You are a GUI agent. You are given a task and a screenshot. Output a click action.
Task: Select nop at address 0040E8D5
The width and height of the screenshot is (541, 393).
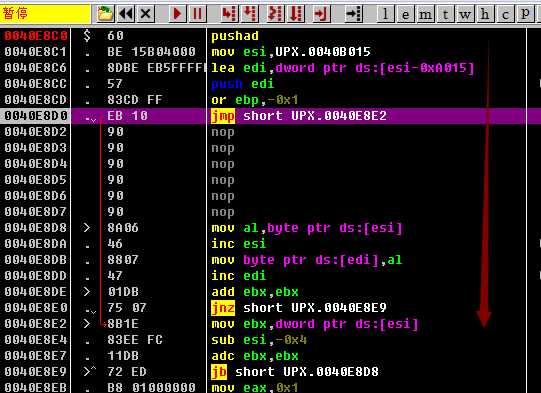[x=223, y=180]
